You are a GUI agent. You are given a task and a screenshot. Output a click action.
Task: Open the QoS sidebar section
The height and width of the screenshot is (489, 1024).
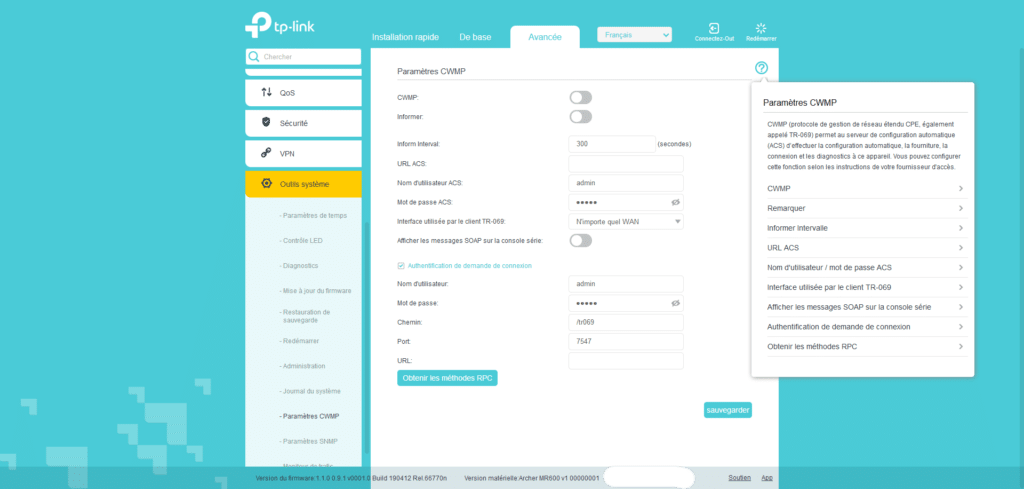[303, 93]
